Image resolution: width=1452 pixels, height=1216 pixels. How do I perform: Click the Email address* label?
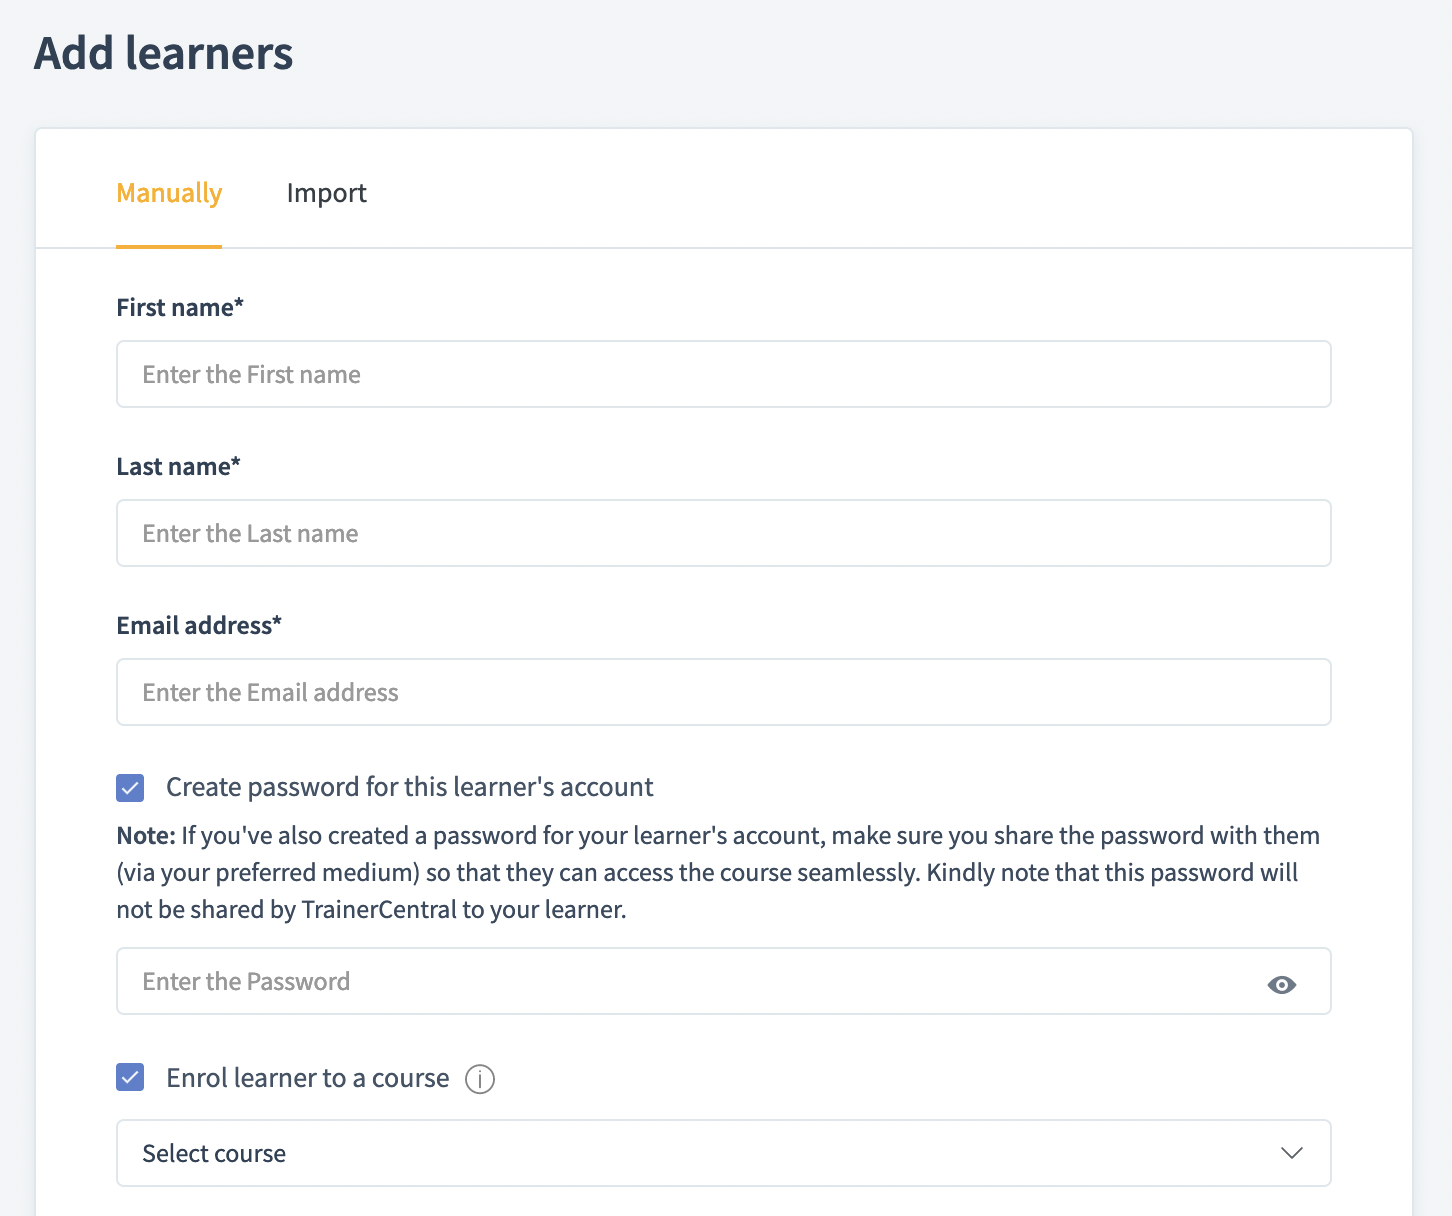[x=199, y=625]
